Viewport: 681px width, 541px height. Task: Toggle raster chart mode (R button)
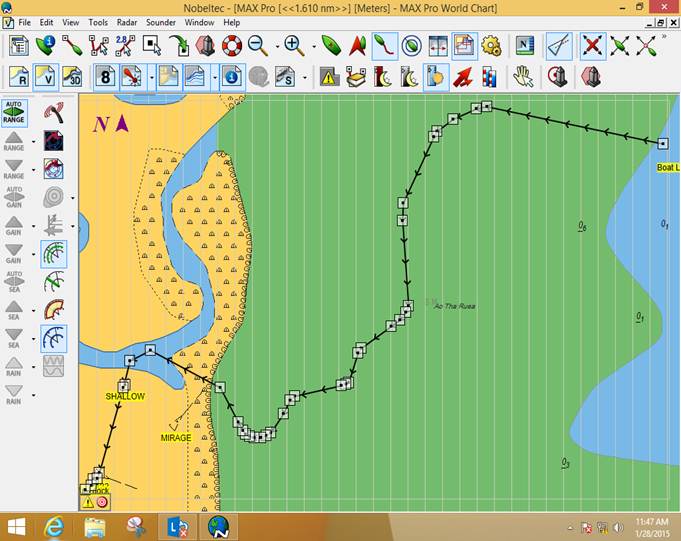[x=19, y=76]
